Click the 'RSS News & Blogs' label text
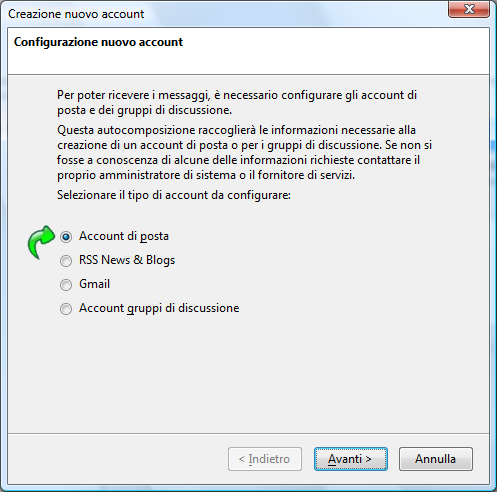497x492 pixels. (127, 260)
